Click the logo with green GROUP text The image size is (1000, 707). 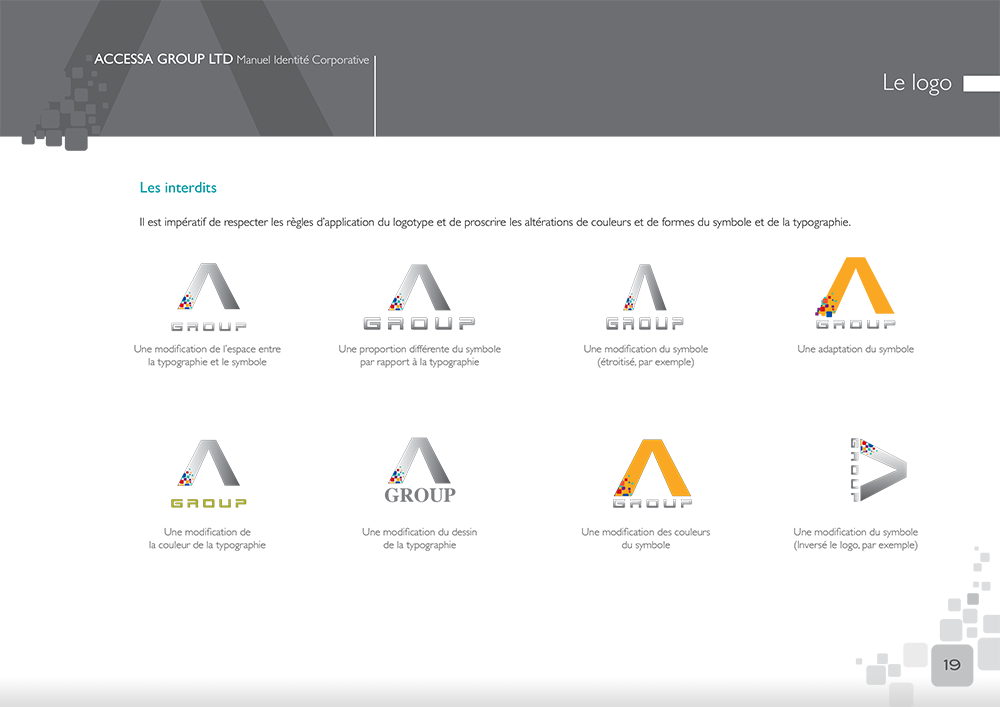[x=208, y=474]
